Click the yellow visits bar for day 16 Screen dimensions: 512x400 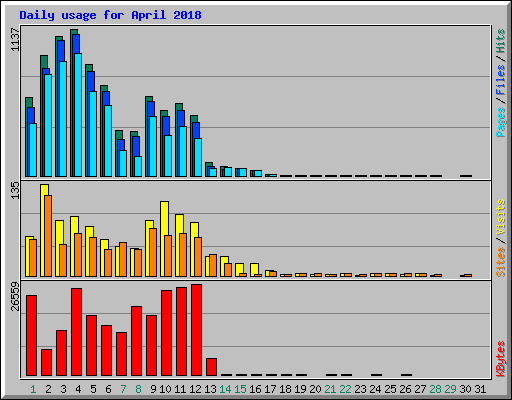(x=254, y=269)
